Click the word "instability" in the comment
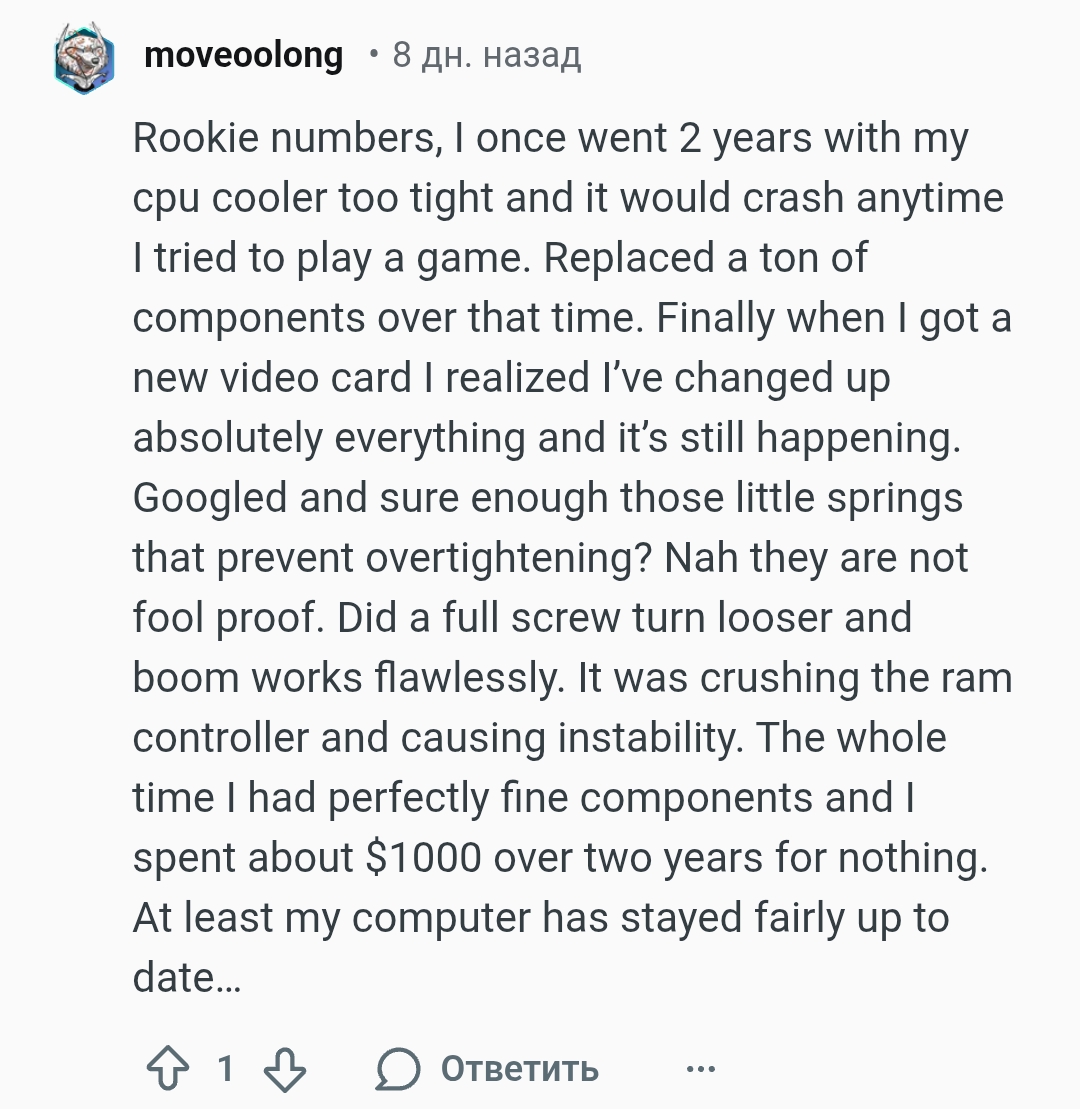 point(650,738)
